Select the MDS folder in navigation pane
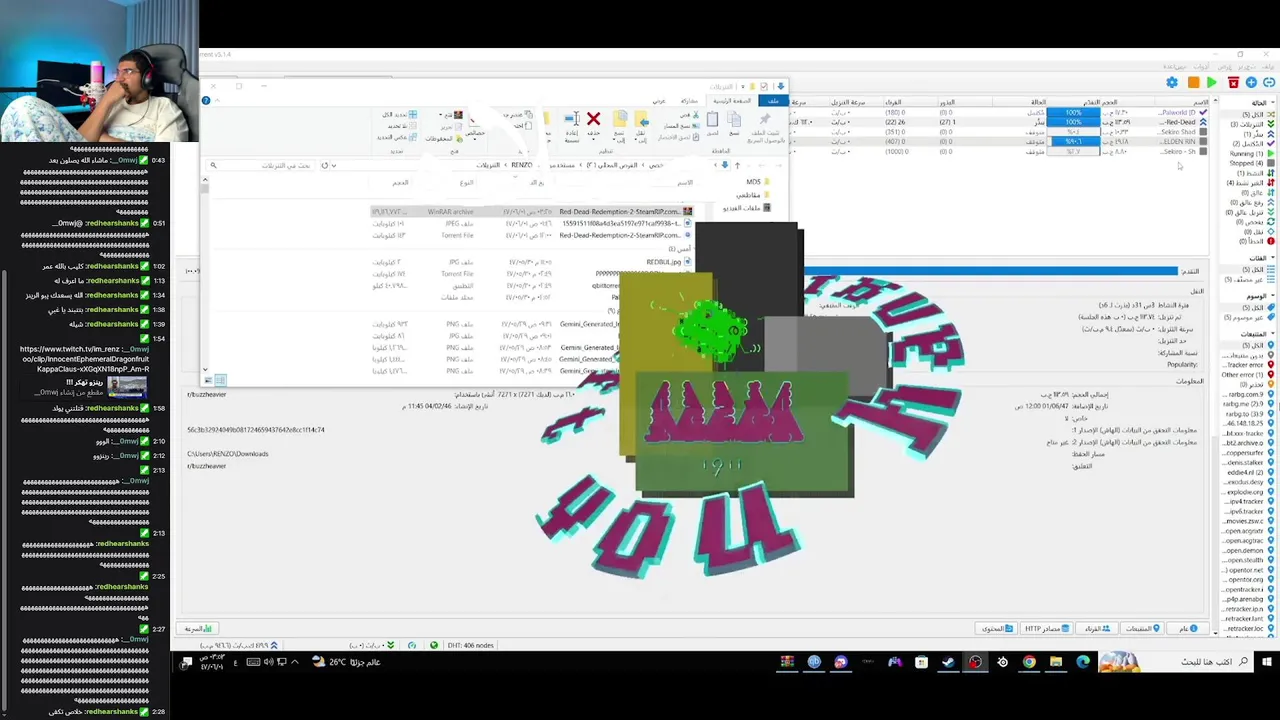Image resolution: width=1280 pixels, height=720 pixels. coord(758,182)
